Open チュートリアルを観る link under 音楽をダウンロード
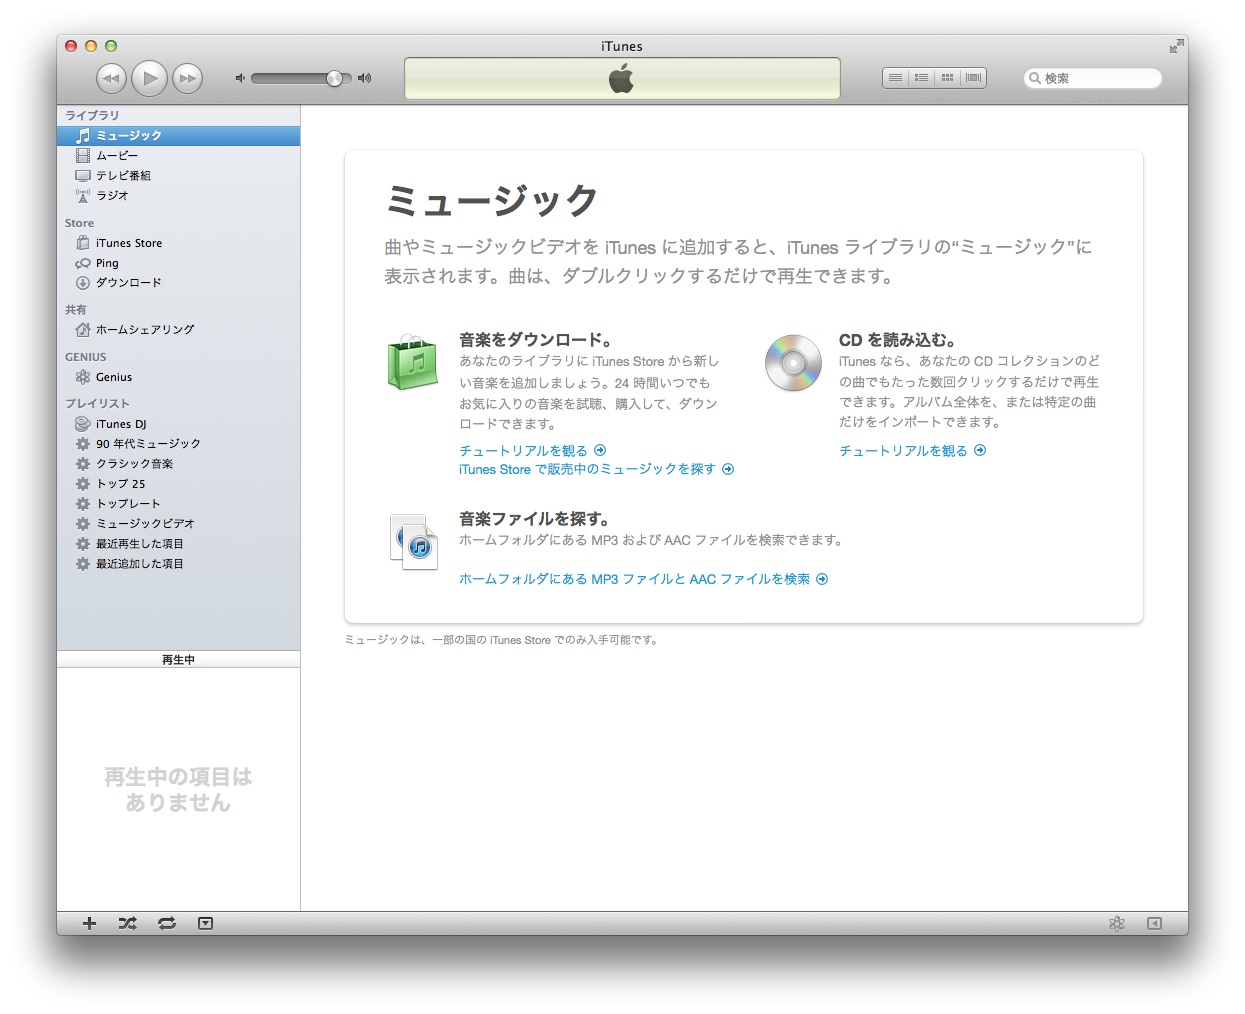 click(532, 451)
